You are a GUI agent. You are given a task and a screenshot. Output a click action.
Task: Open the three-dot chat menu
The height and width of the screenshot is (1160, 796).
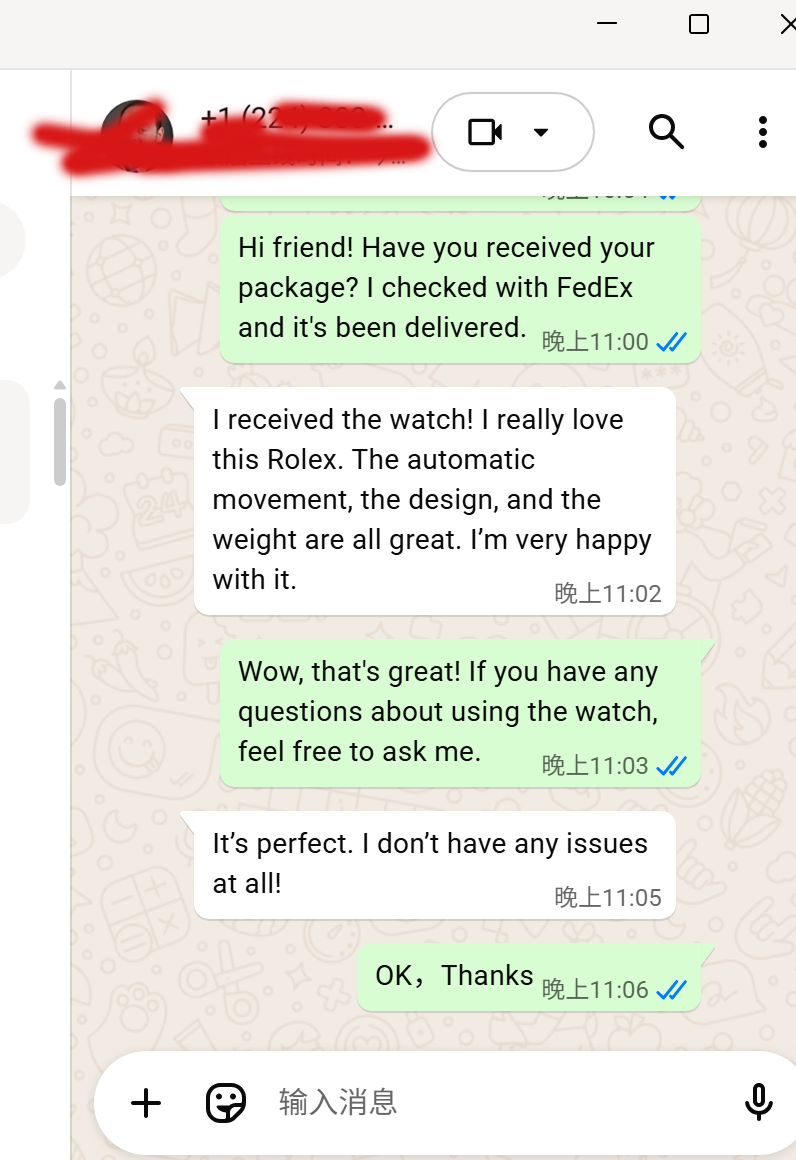pos(763,132)
